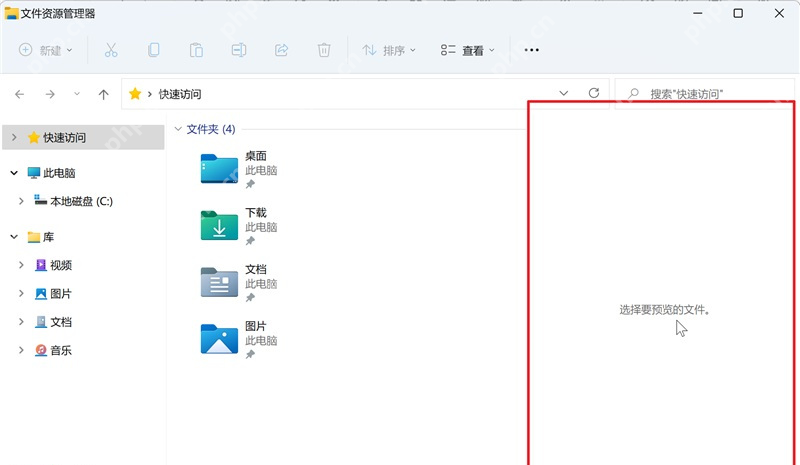Image resolution: width=800 pixels, height=465 pixels.
Task: Select the 文档 folder icon in file list
Action: (219, 282)
